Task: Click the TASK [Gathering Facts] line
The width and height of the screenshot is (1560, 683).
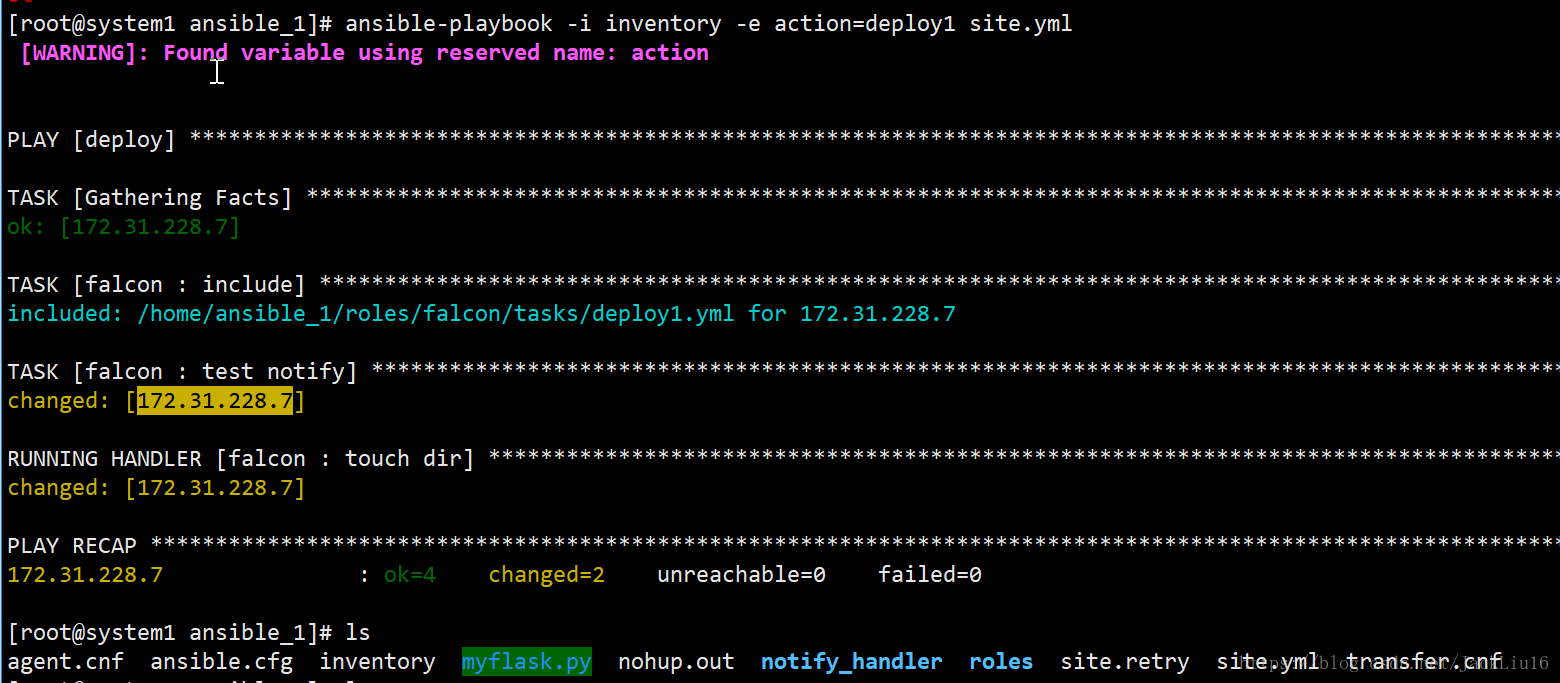Action: 783,198
